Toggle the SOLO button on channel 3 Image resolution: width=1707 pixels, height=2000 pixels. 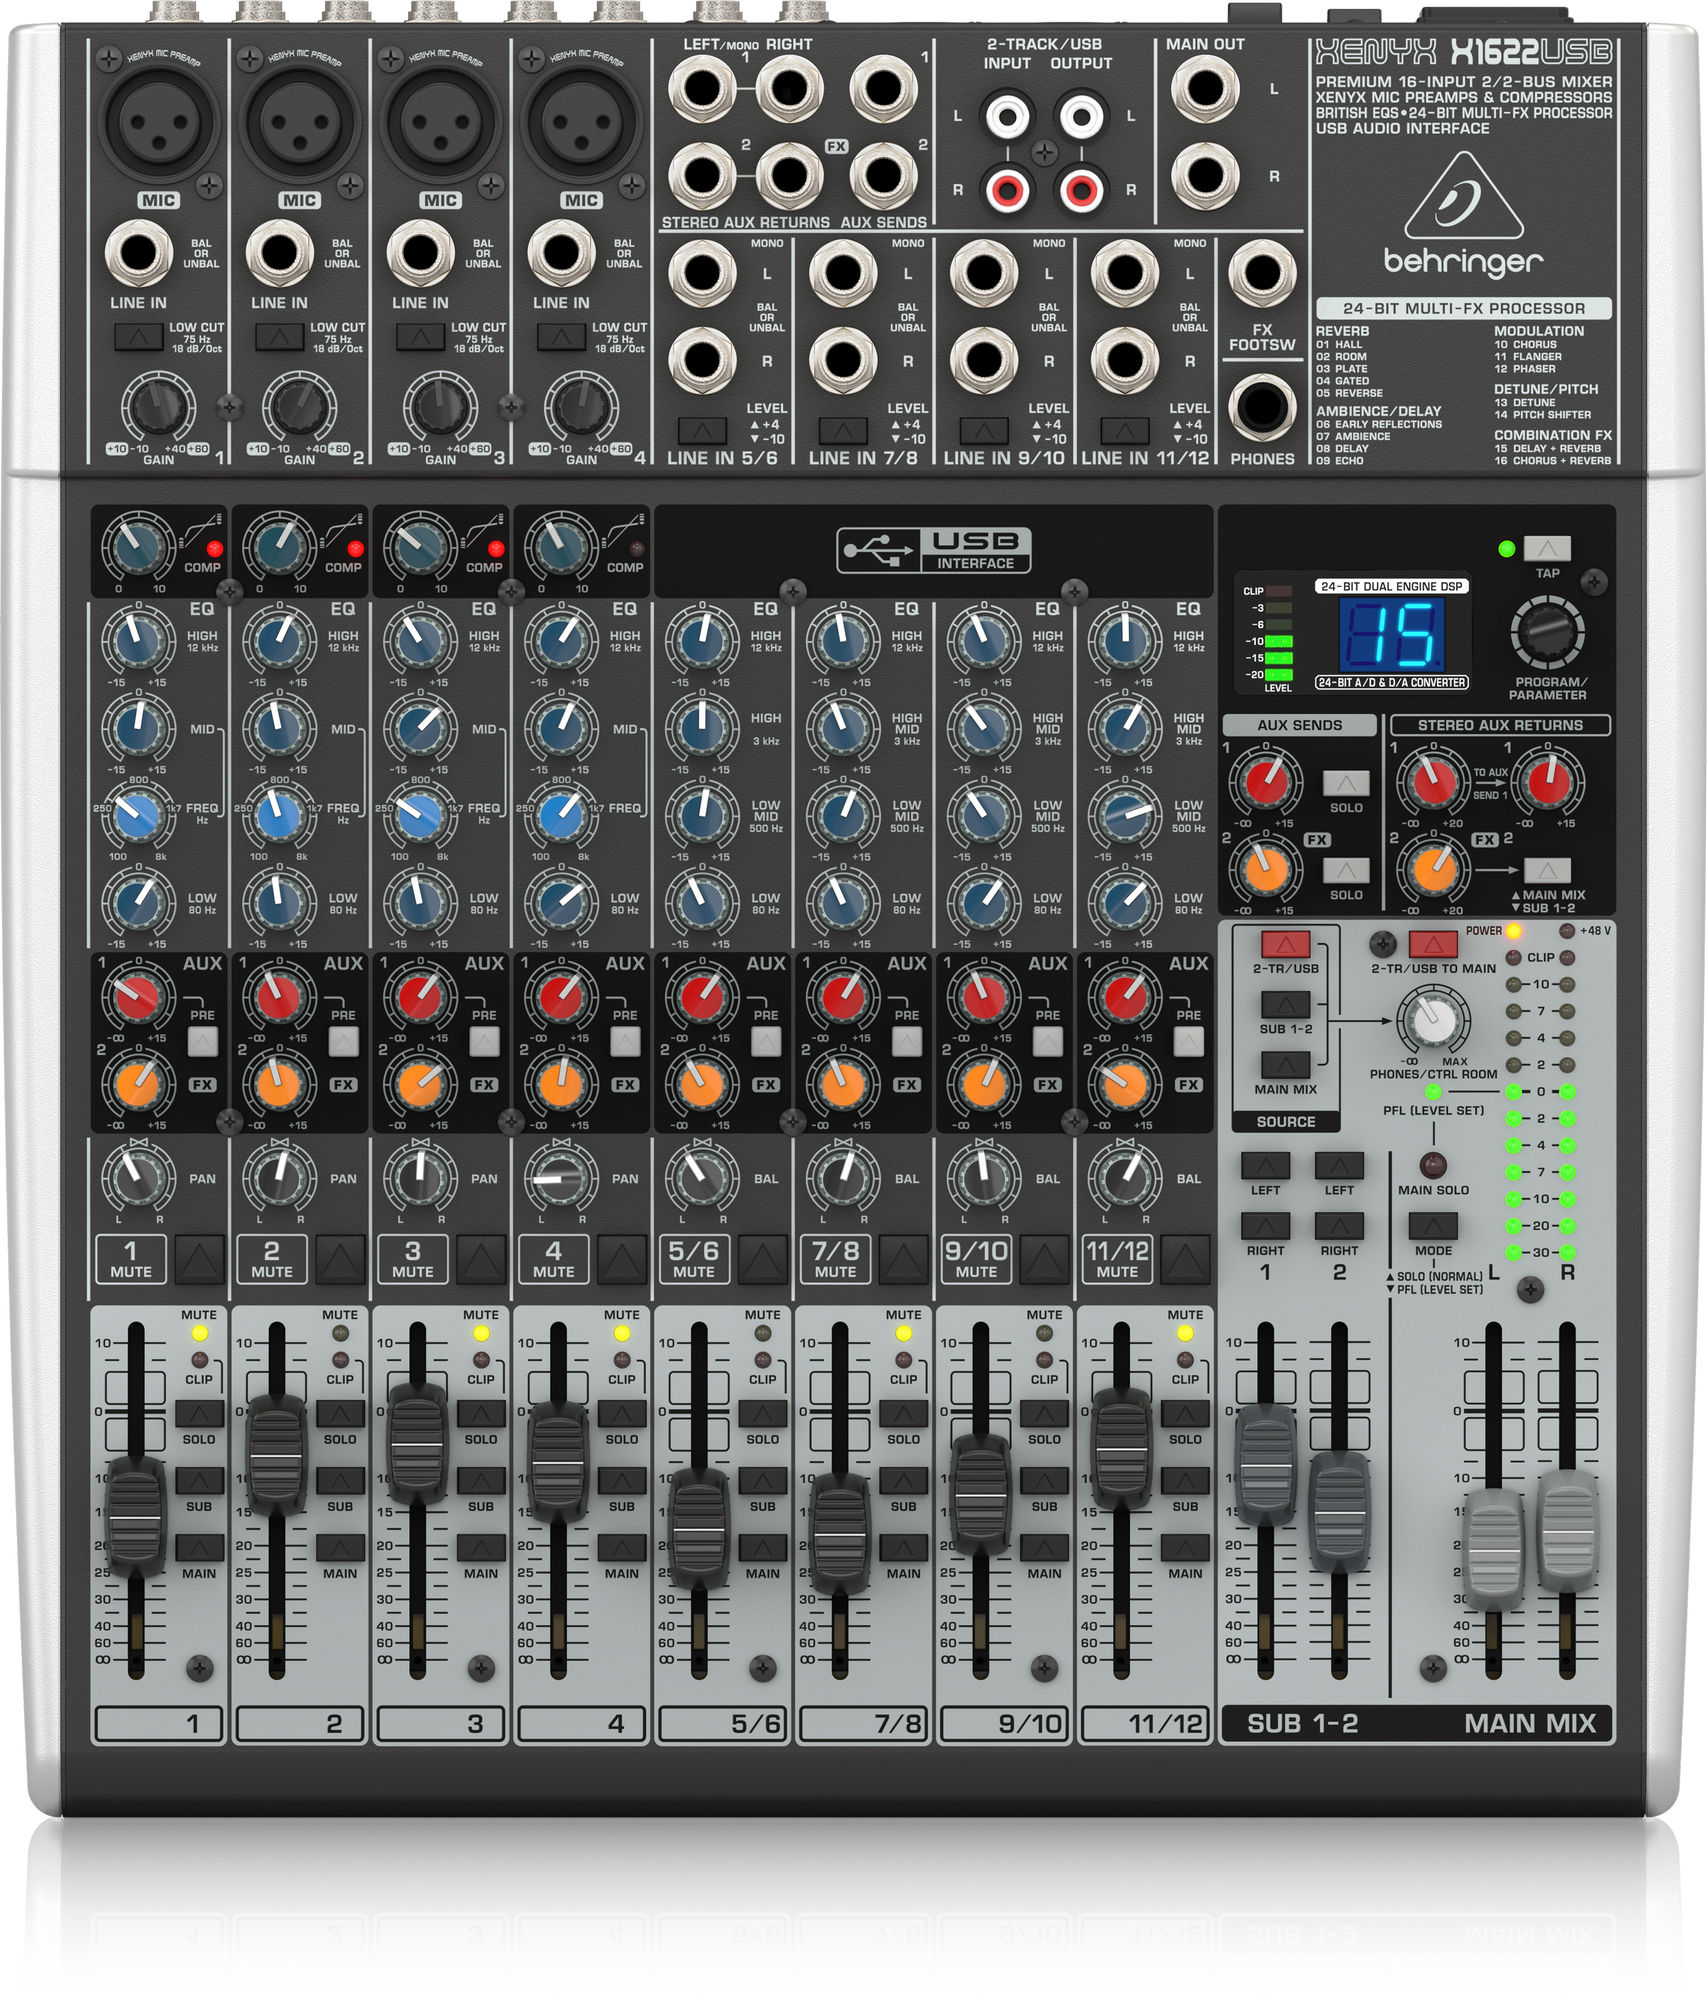click(481, 1413)
